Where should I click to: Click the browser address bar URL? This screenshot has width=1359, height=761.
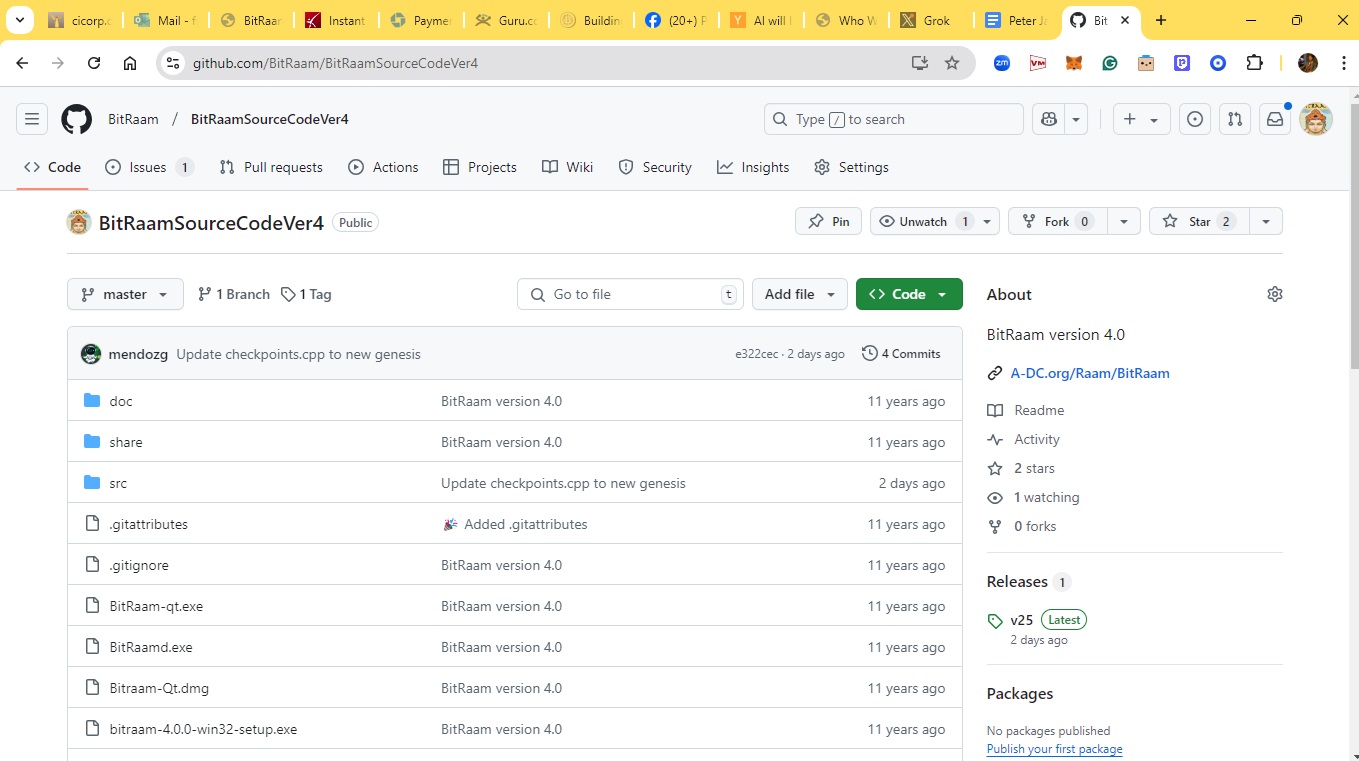[x=335, y=63]
